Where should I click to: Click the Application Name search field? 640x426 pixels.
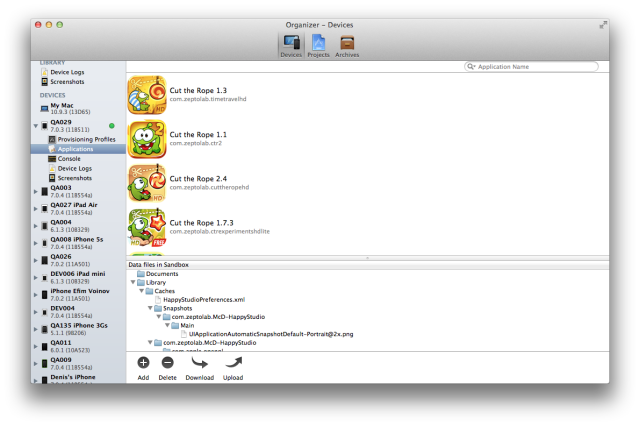[x=531, y=67]
